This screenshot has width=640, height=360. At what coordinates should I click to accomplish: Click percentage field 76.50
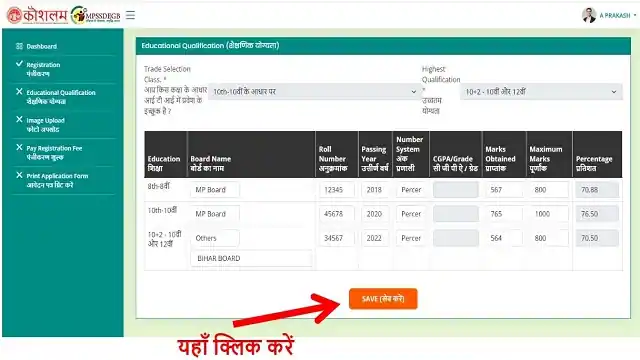[597, 214]
